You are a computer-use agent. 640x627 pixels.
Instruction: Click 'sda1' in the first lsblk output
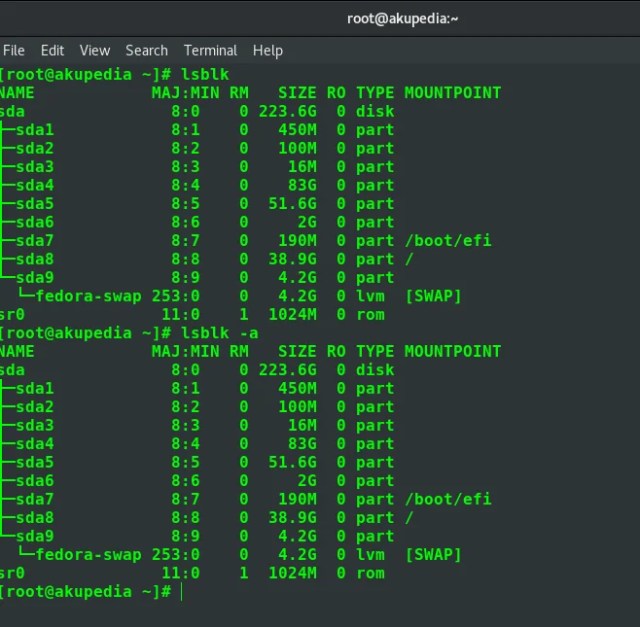point(35,130)
